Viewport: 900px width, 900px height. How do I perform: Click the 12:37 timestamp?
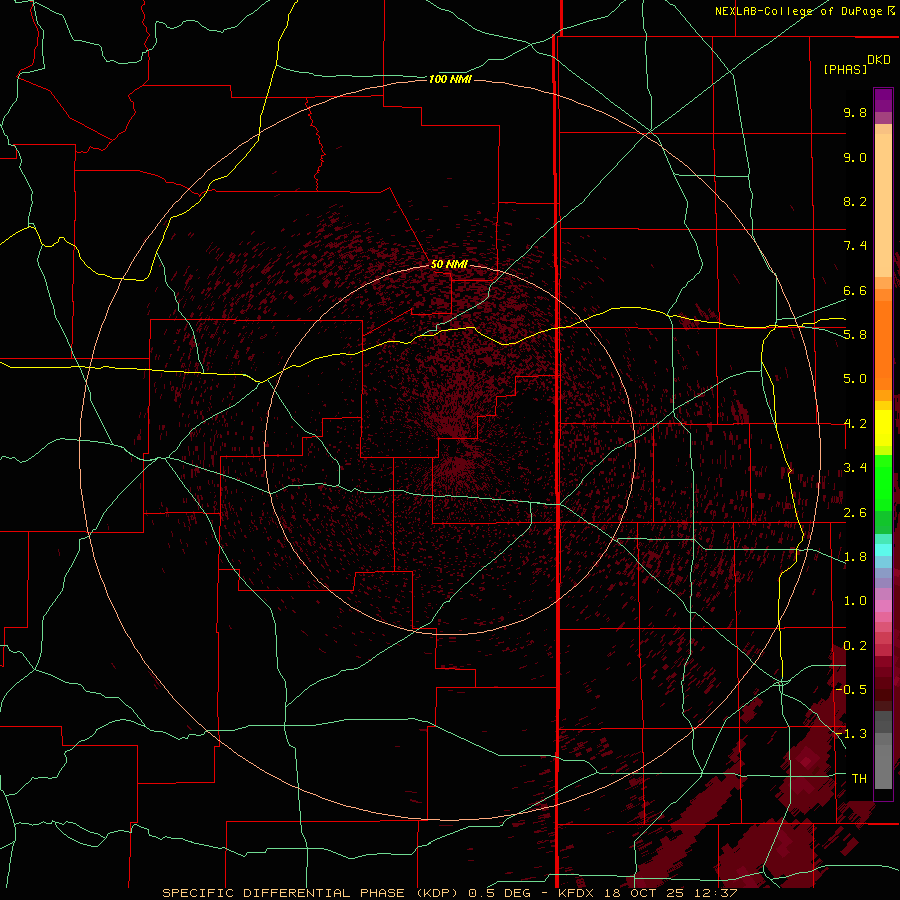(716, 893)
